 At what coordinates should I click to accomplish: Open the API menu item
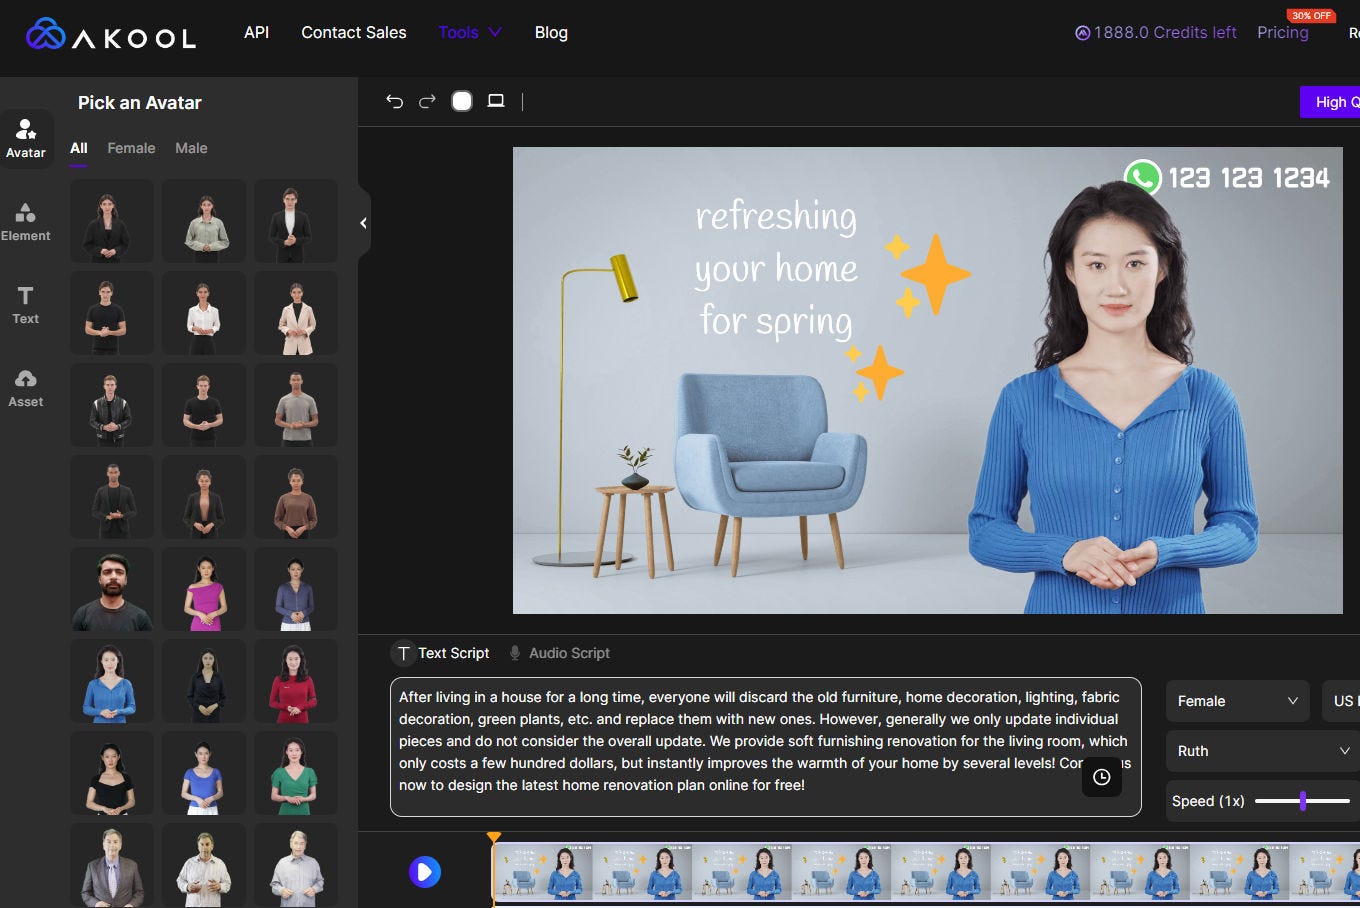(257, 32)
